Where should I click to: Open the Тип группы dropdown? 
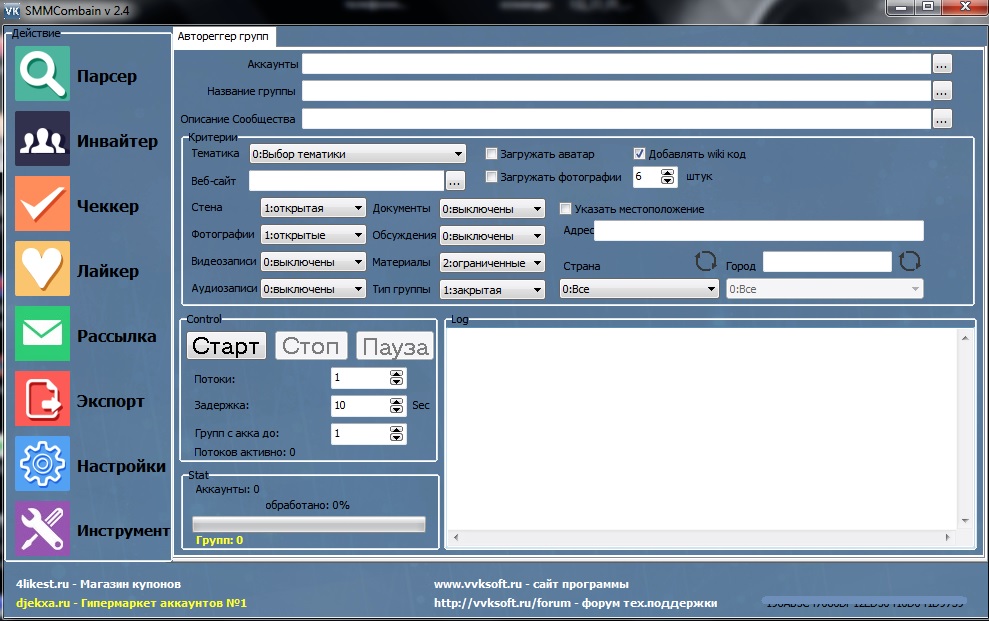492,289
